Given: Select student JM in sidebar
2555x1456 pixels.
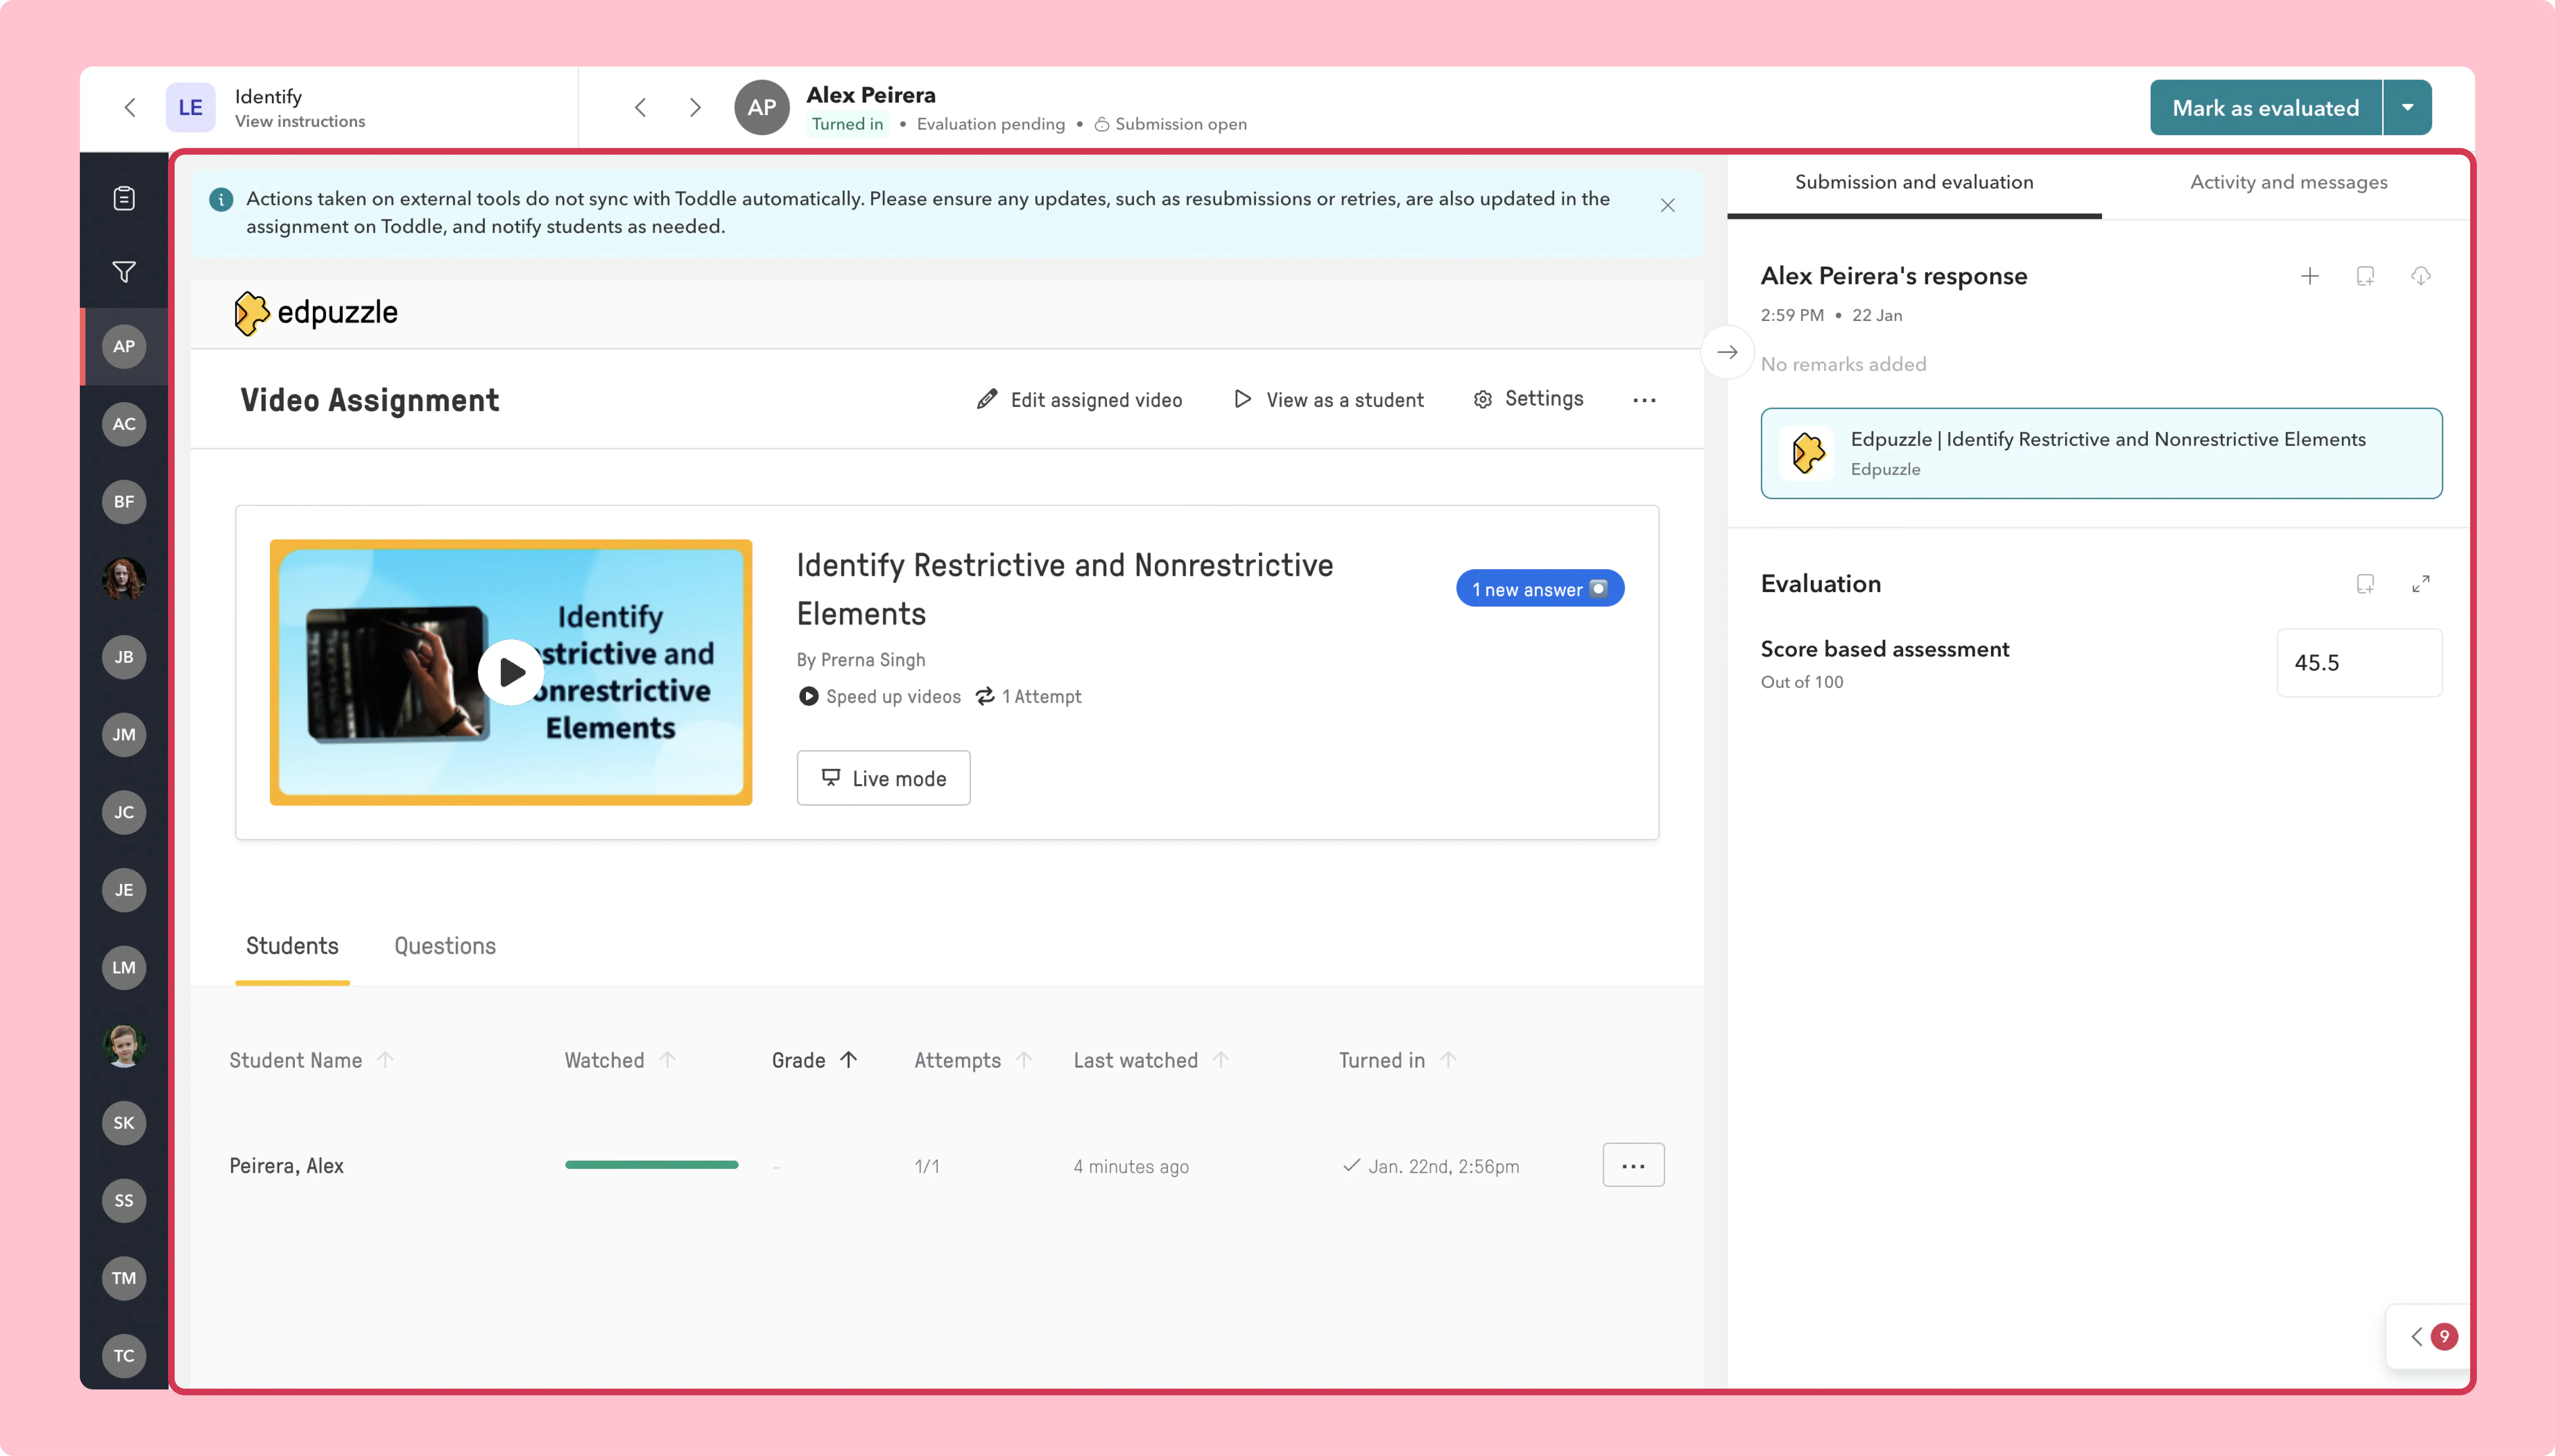Looking at the screenshot, I should coord(124,735).
